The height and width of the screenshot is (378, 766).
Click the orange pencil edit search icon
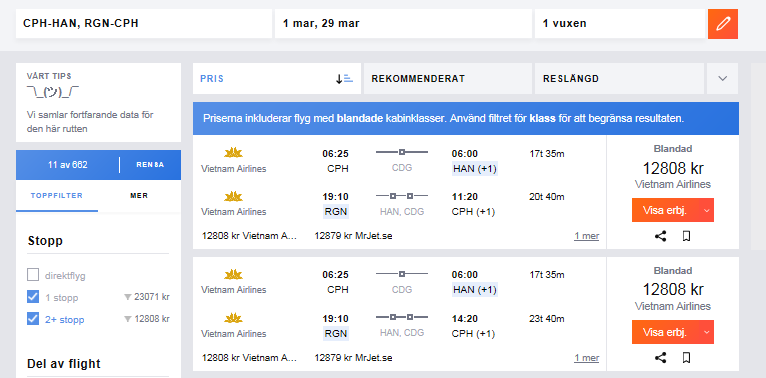(x=723, y=23)
